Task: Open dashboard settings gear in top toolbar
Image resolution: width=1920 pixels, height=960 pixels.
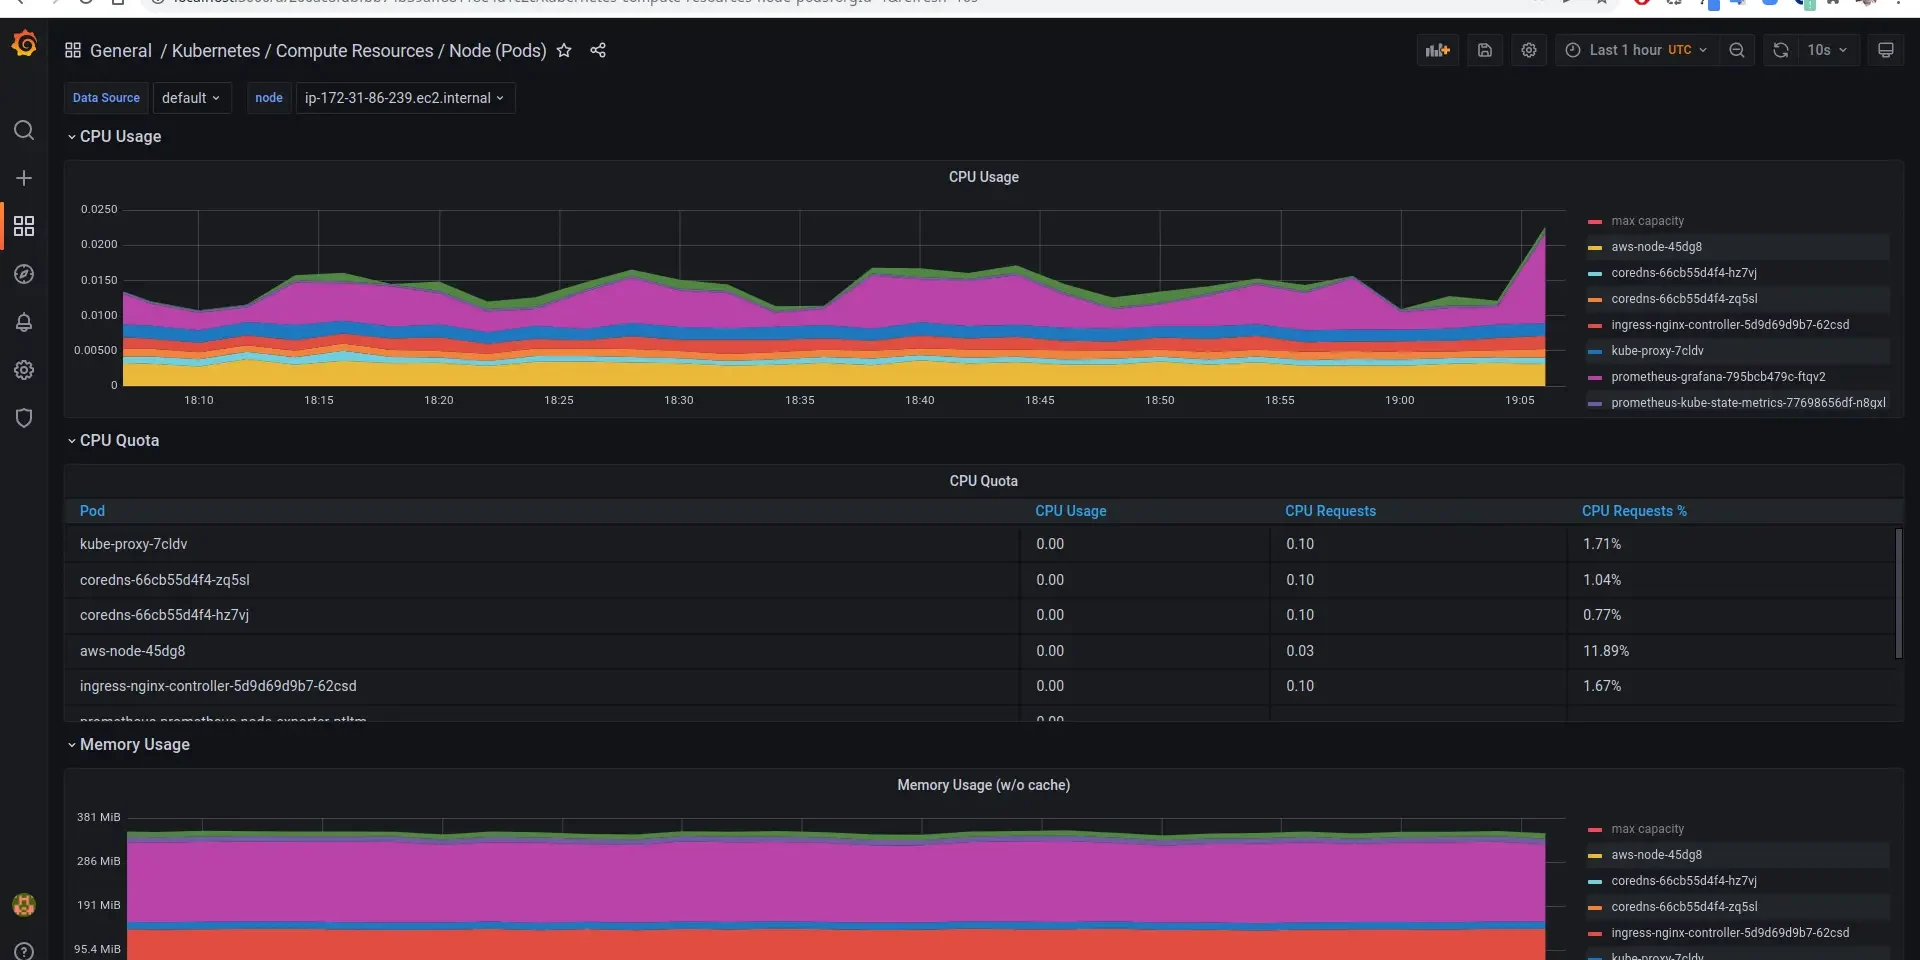Action: click(1529, 50)
